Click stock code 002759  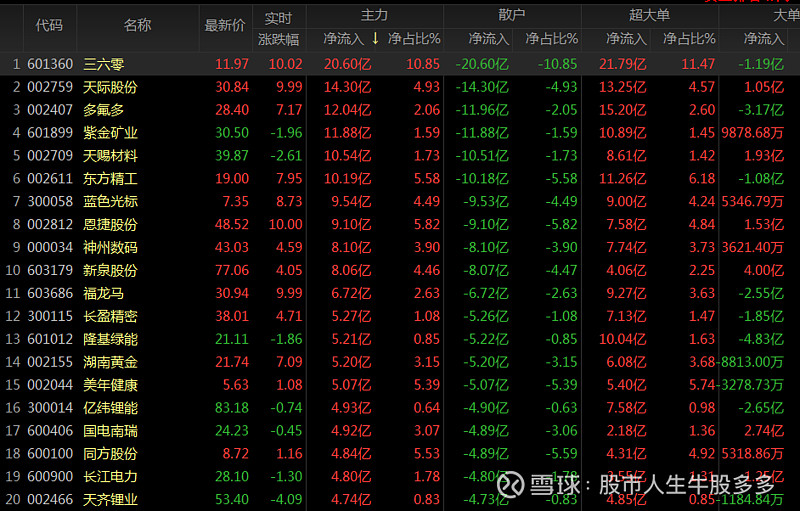(x=50, y=87)
